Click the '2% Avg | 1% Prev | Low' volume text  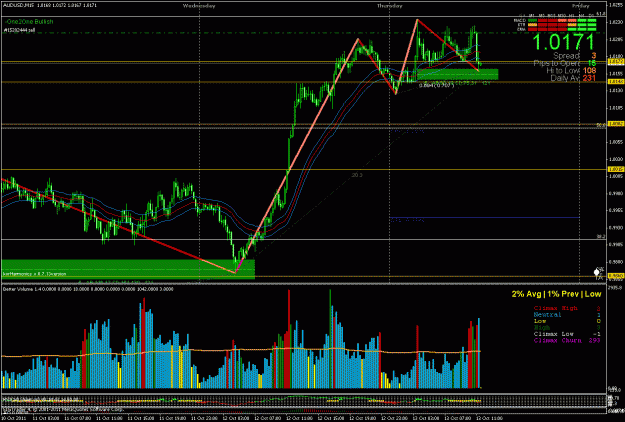(556, 294)
